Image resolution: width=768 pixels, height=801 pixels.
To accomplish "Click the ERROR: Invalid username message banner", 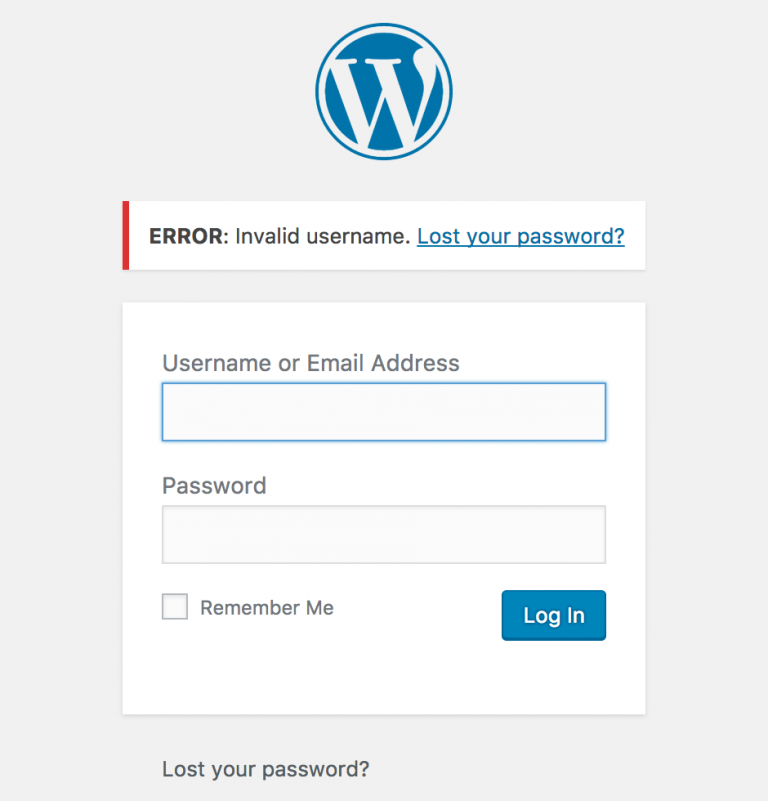I will (300, 236).
